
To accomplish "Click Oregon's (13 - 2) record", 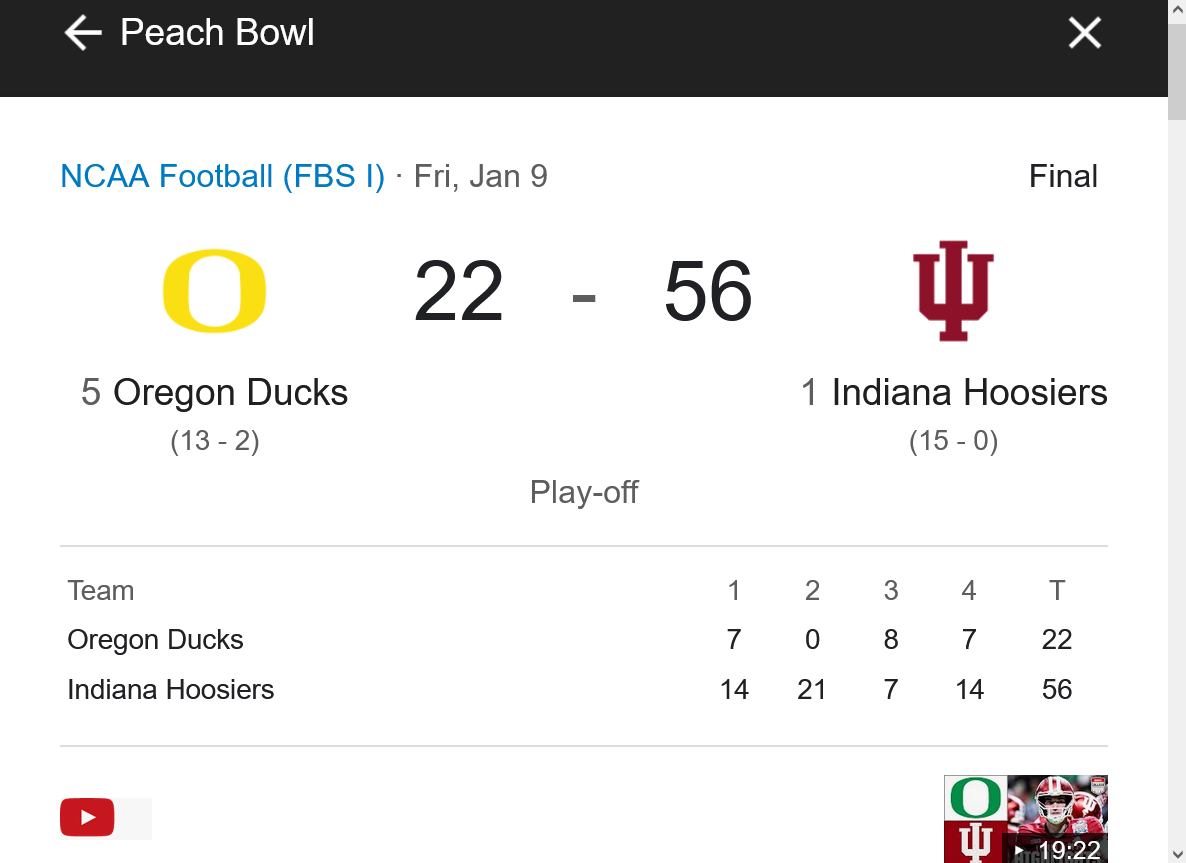I will point(214,441).
